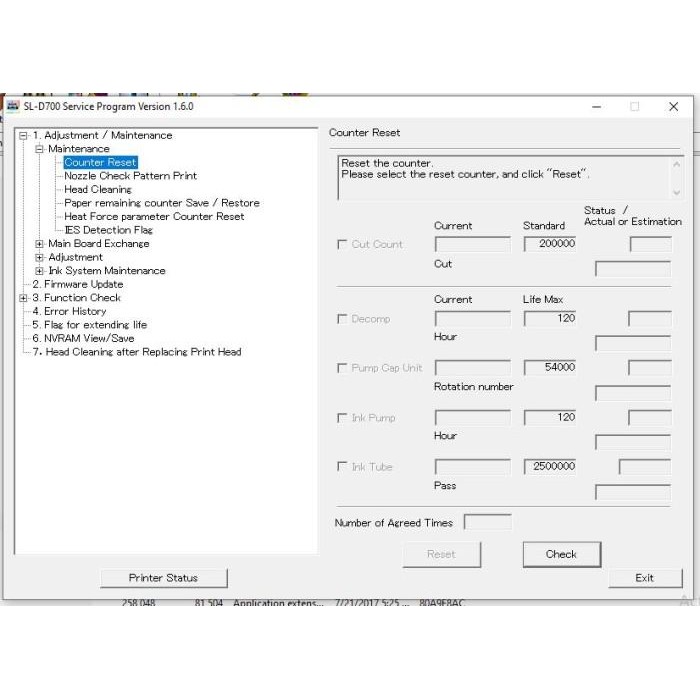Image resolution: width=700 pixels, height=700 pixels.
Task: Click the Reset button
Action: [442, 554]
